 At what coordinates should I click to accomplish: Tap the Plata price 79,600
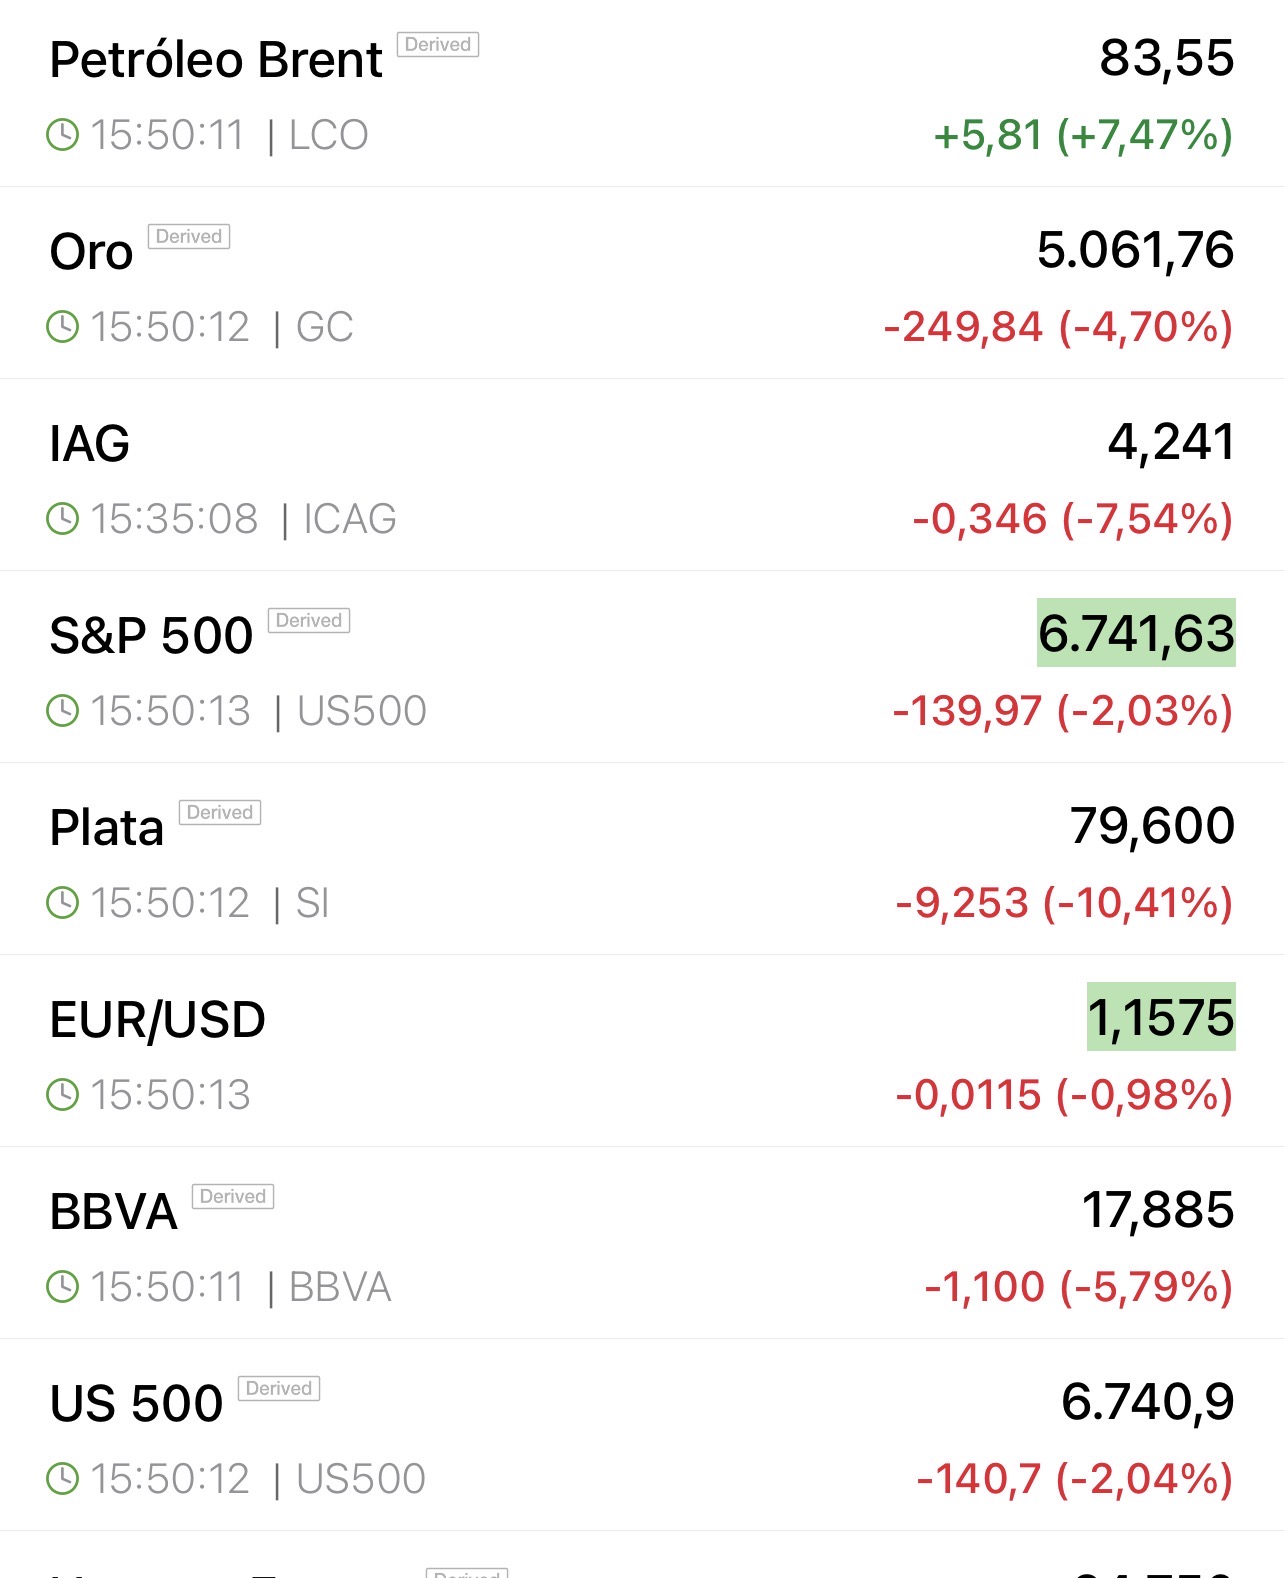pyautogui.click(x=1152, y=826)
